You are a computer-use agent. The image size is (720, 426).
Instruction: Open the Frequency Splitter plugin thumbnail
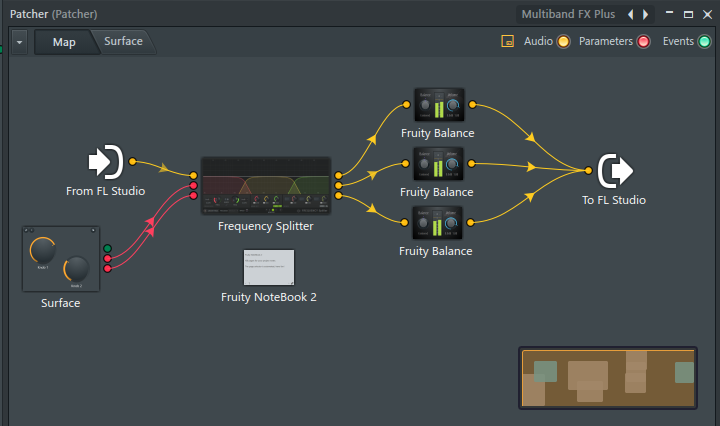click(266, 185)
